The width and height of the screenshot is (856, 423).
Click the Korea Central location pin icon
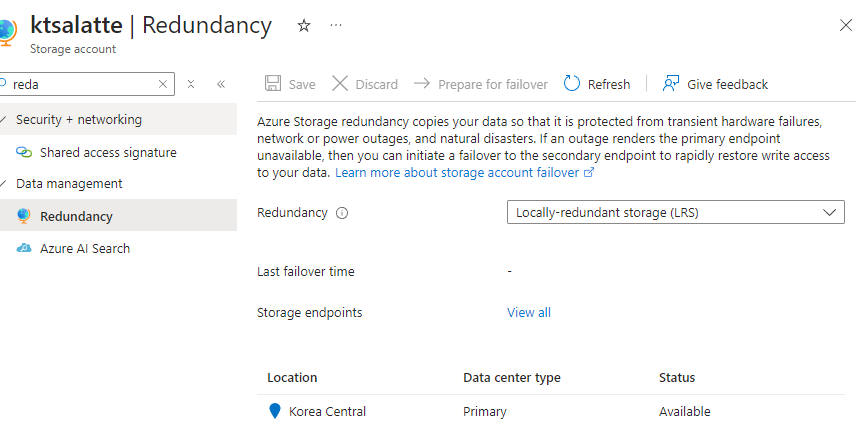[x=275, y=411]
